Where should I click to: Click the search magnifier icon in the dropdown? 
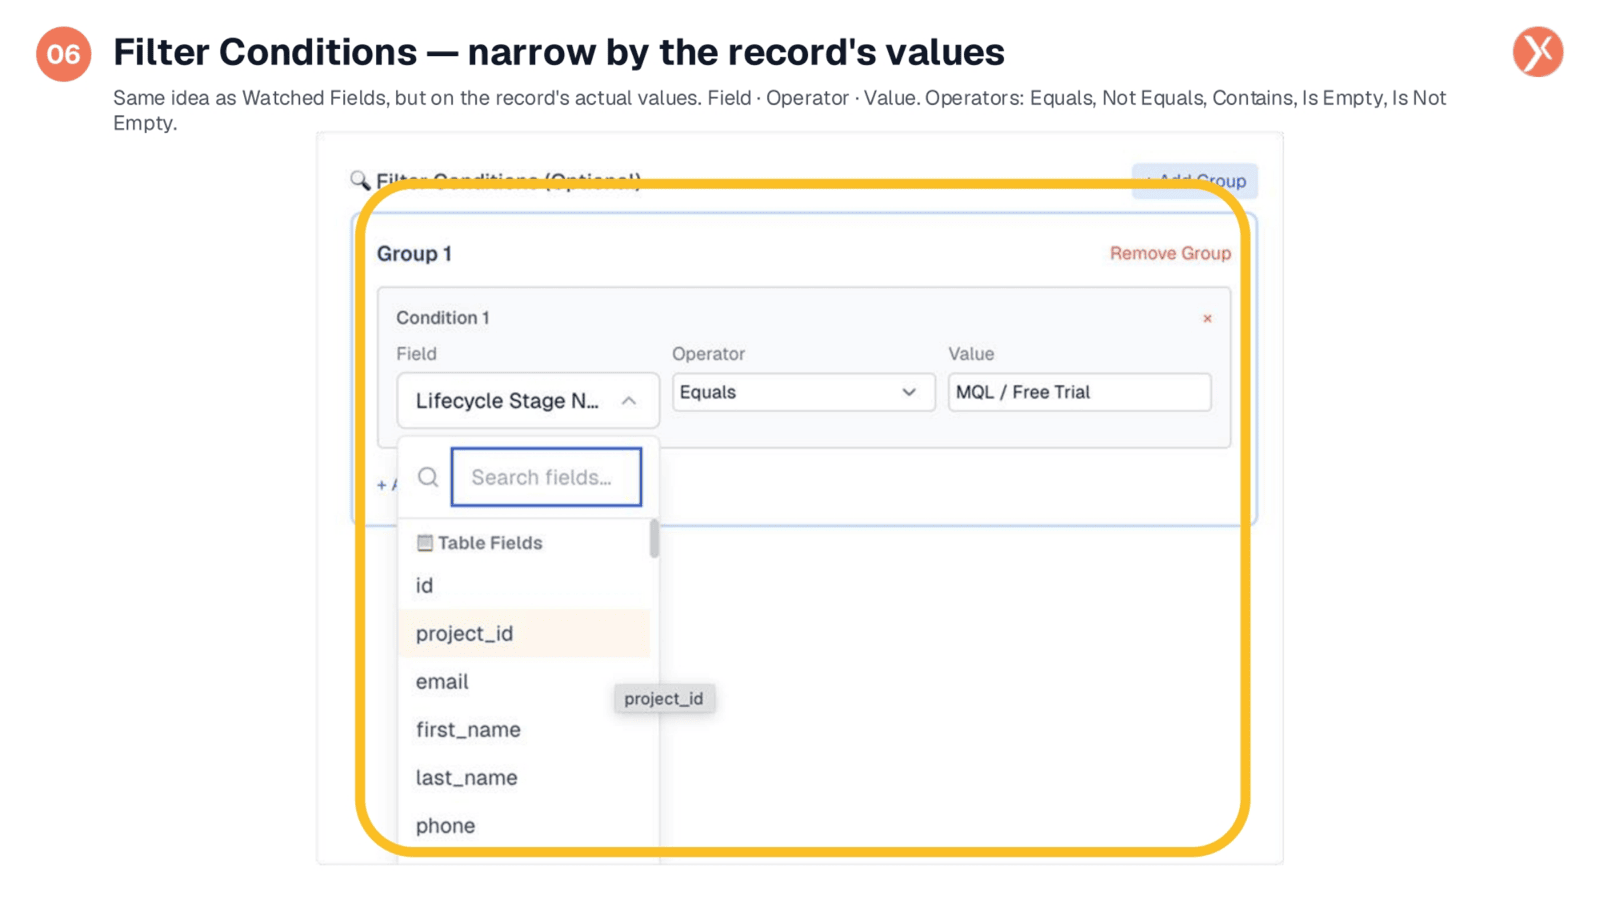click(x=428, y=477)
